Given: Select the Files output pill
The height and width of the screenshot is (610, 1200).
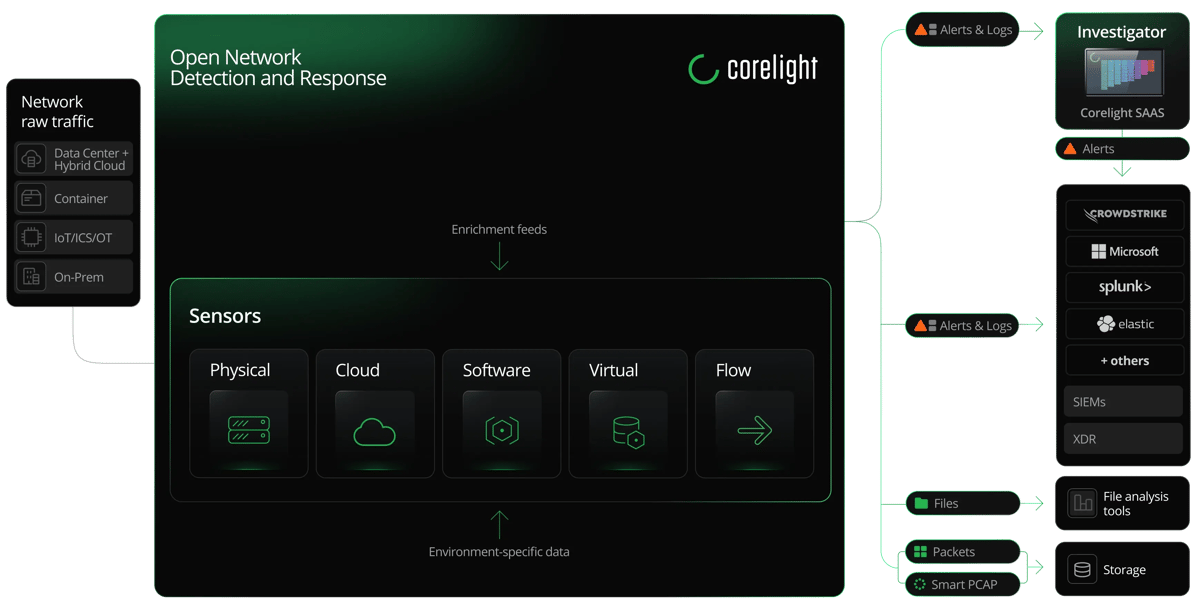Looking at the screenshot, I should coord(962,503).
